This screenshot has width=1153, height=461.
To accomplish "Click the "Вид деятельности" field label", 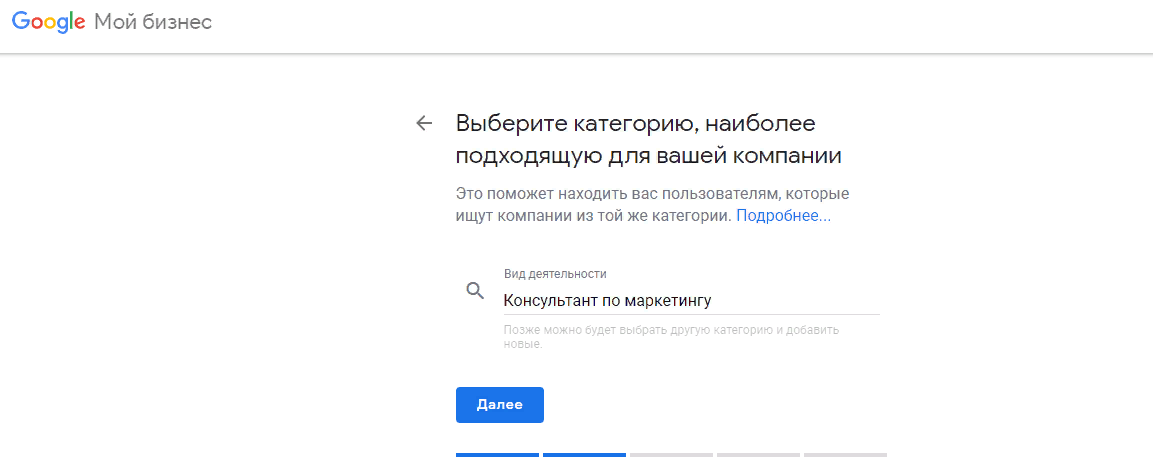I will pyautogui.click(x=555, y=274).
